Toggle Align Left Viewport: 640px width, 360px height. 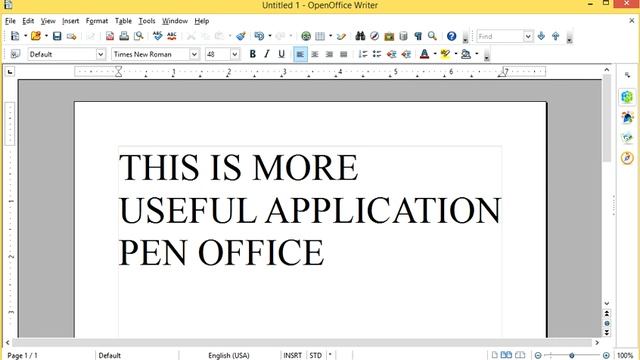coord(300,54)
